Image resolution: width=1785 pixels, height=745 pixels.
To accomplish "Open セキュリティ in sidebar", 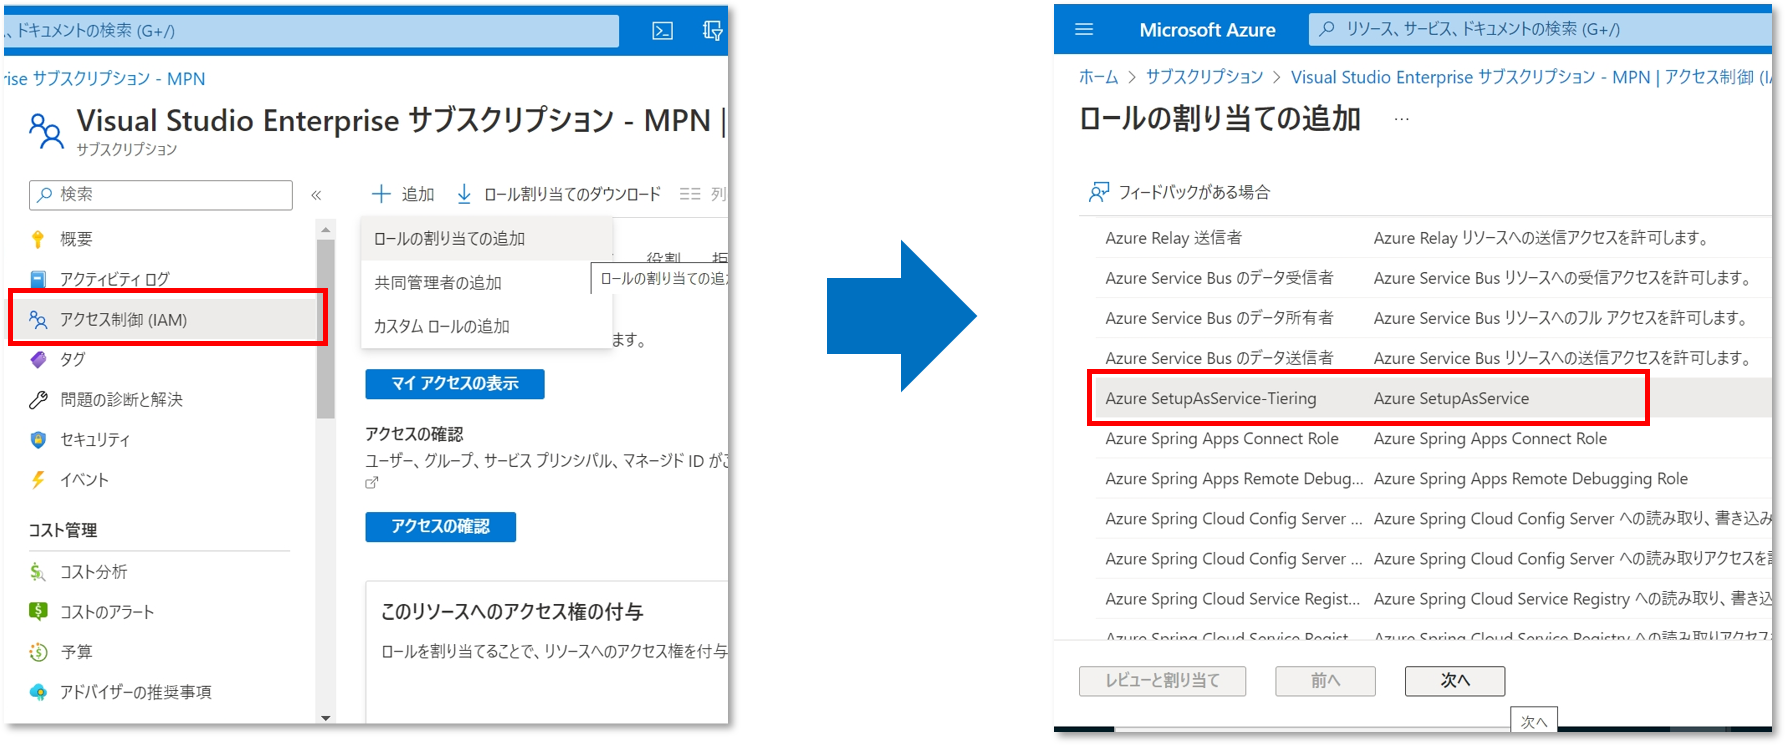I will pos(95,440).
